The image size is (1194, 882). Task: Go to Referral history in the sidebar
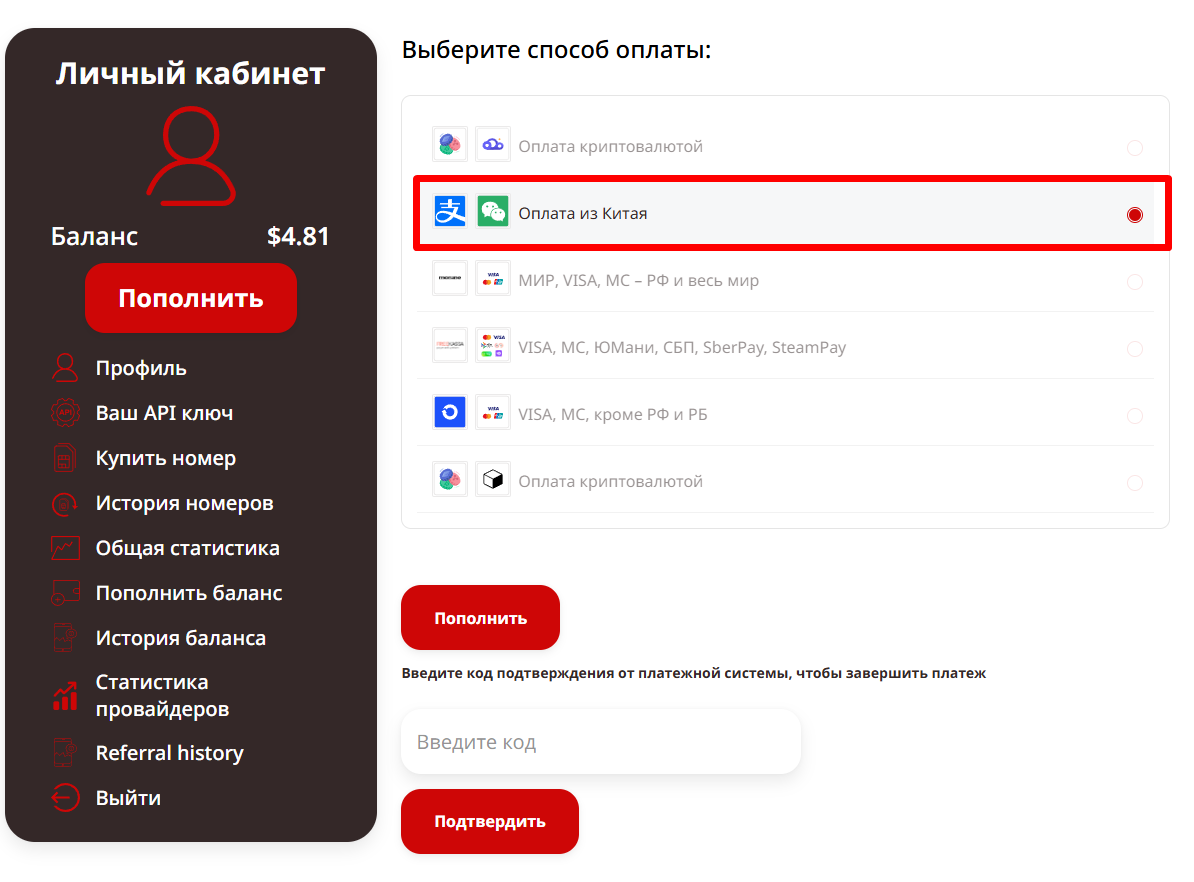170,753
